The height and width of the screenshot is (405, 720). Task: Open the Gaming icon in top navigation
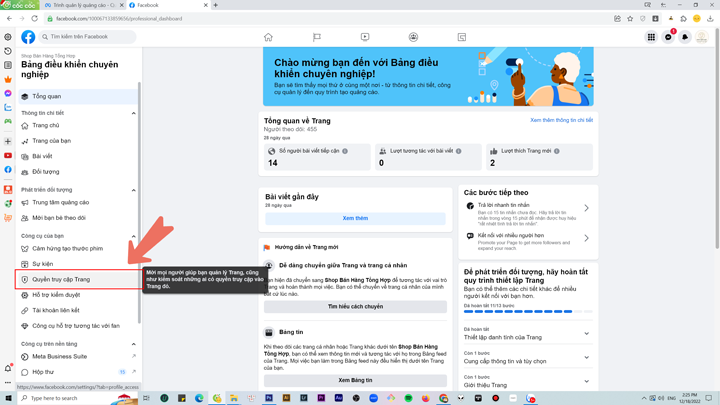pos(462,37)
